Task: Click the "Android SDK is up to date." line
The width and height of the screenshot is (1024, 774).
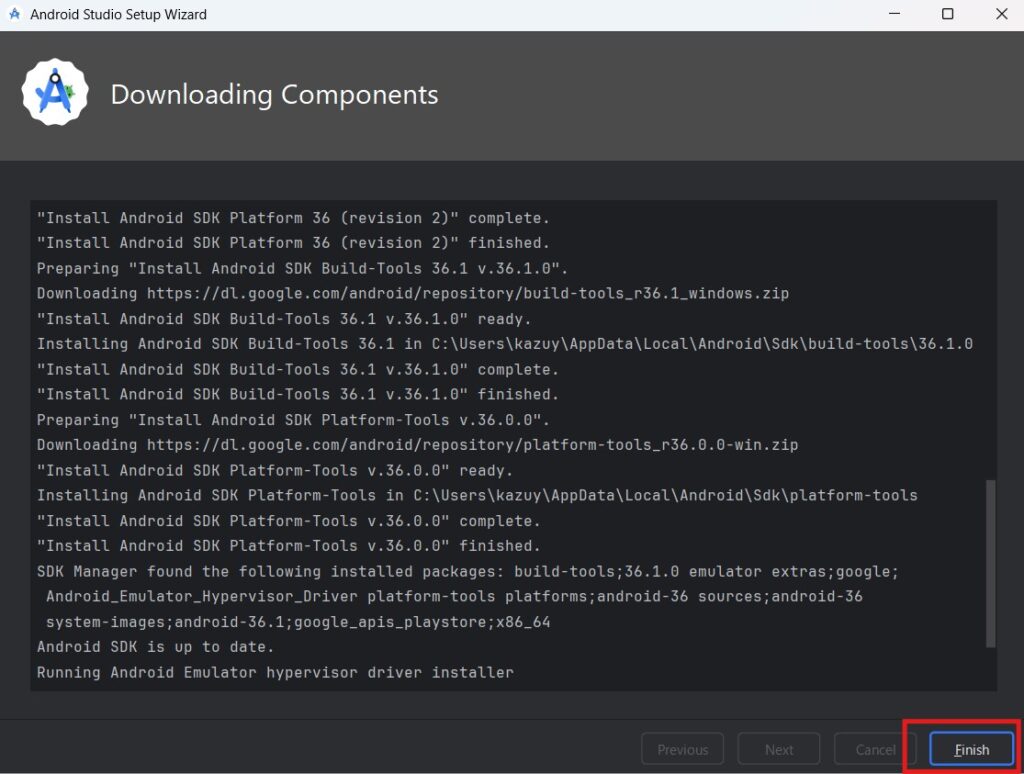Action: [x=155, y=647]
